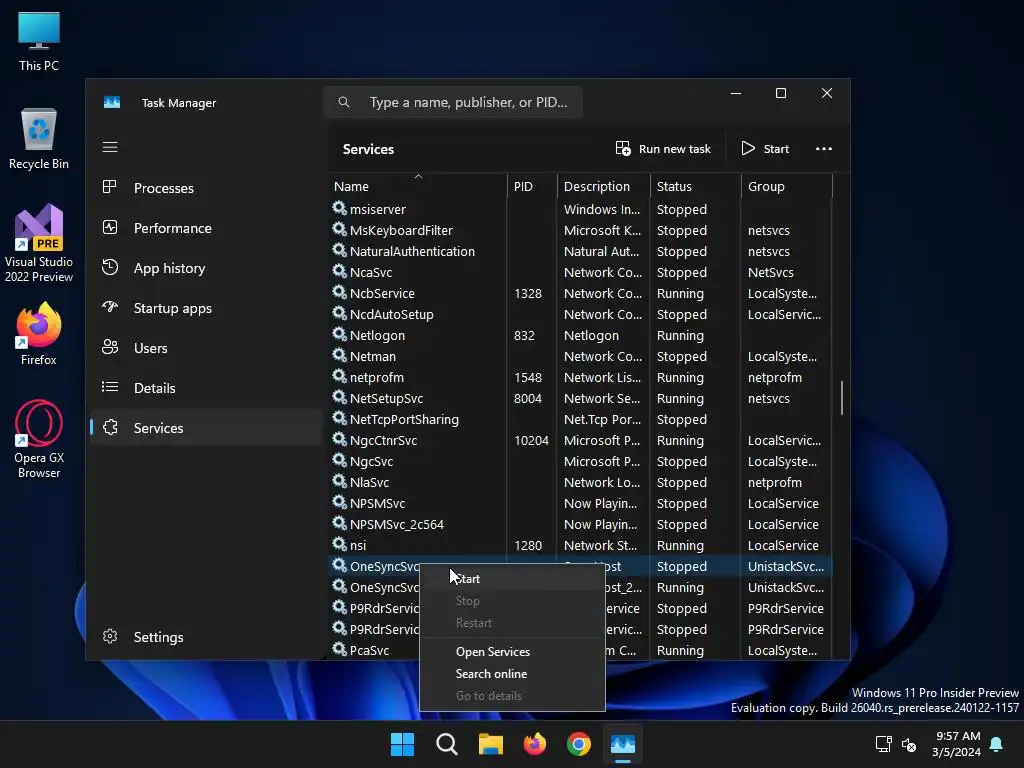Image resolution: width=1024 pixels, height=768 pixels.
Task: Open the three-dot more options menu
Action: (x=824, y=149)
